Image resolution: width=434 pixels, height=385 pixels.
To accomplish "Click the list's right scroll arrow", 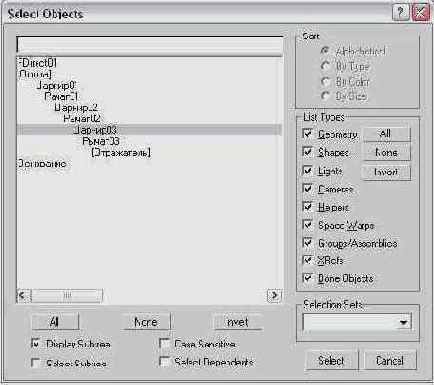I will [x=274, y=295].
